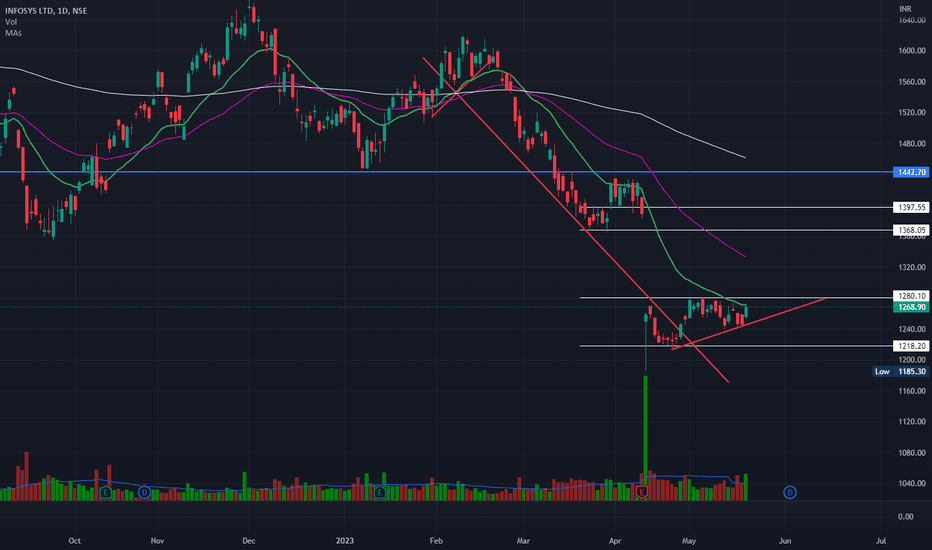Click the Dec time axis label
This screenshot has height=550, width=932.
(248, 541)
